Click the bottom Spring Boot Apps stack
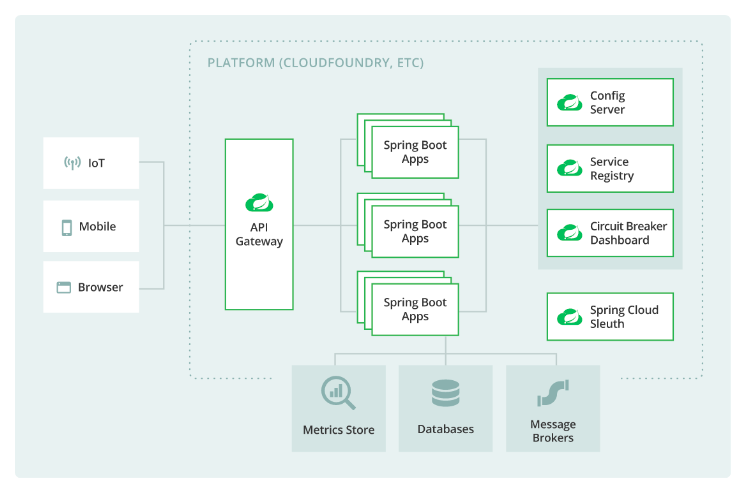This screenshot has height=495, width=747. 408,303
